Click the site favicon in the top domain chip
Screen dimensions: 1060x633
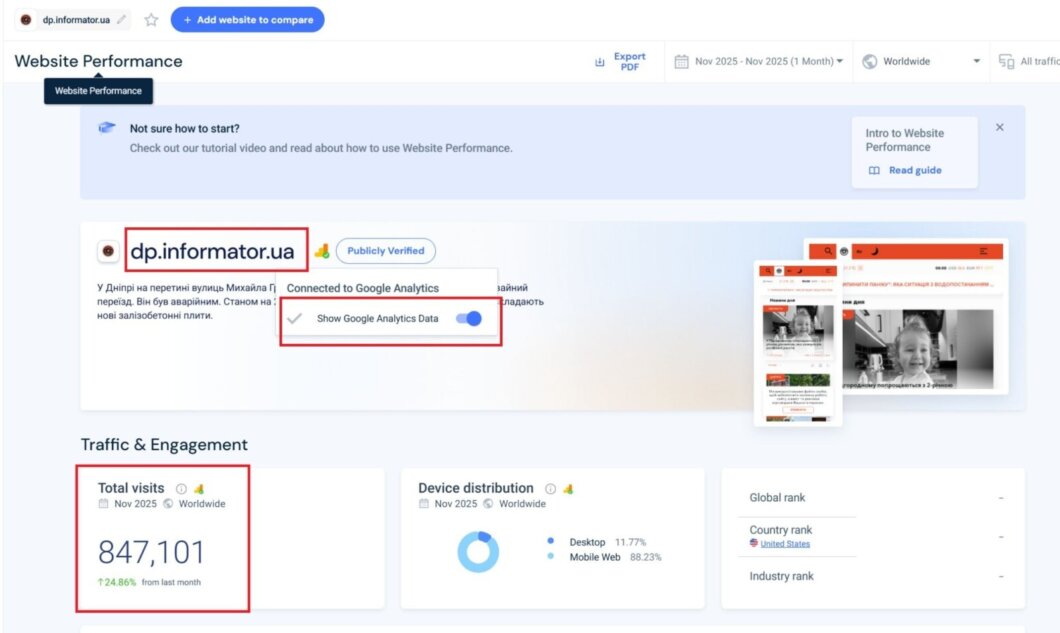(26, 20)
